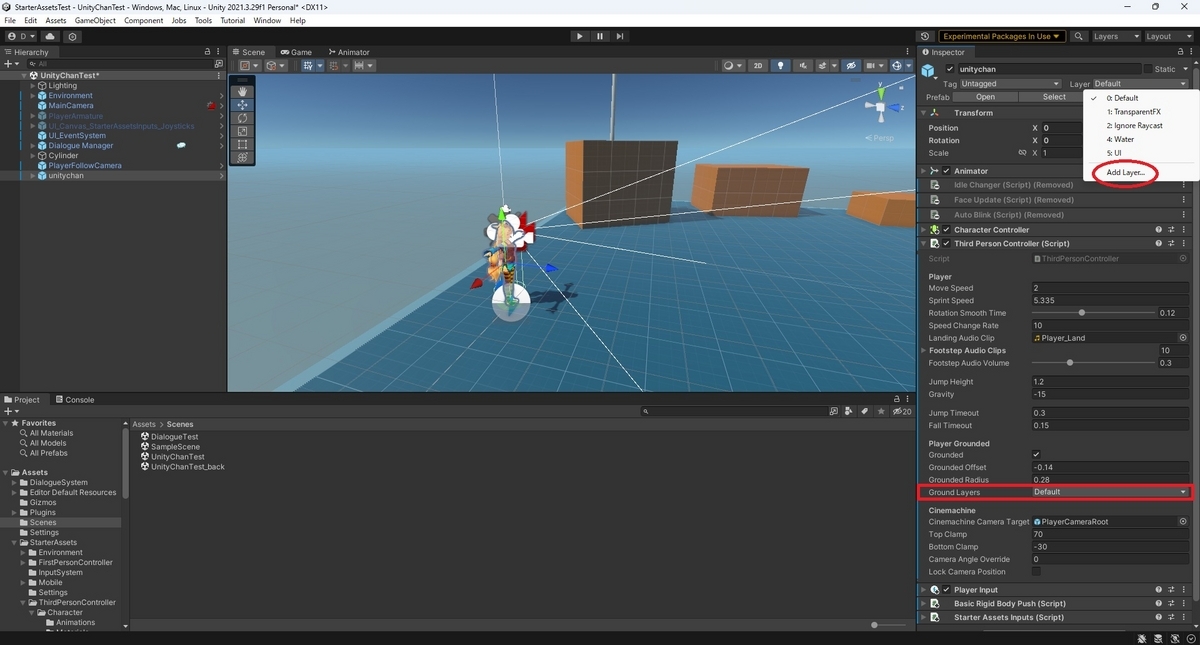Click the Pause button
The width and height of the screenshot is (1200, 645).
600,36
